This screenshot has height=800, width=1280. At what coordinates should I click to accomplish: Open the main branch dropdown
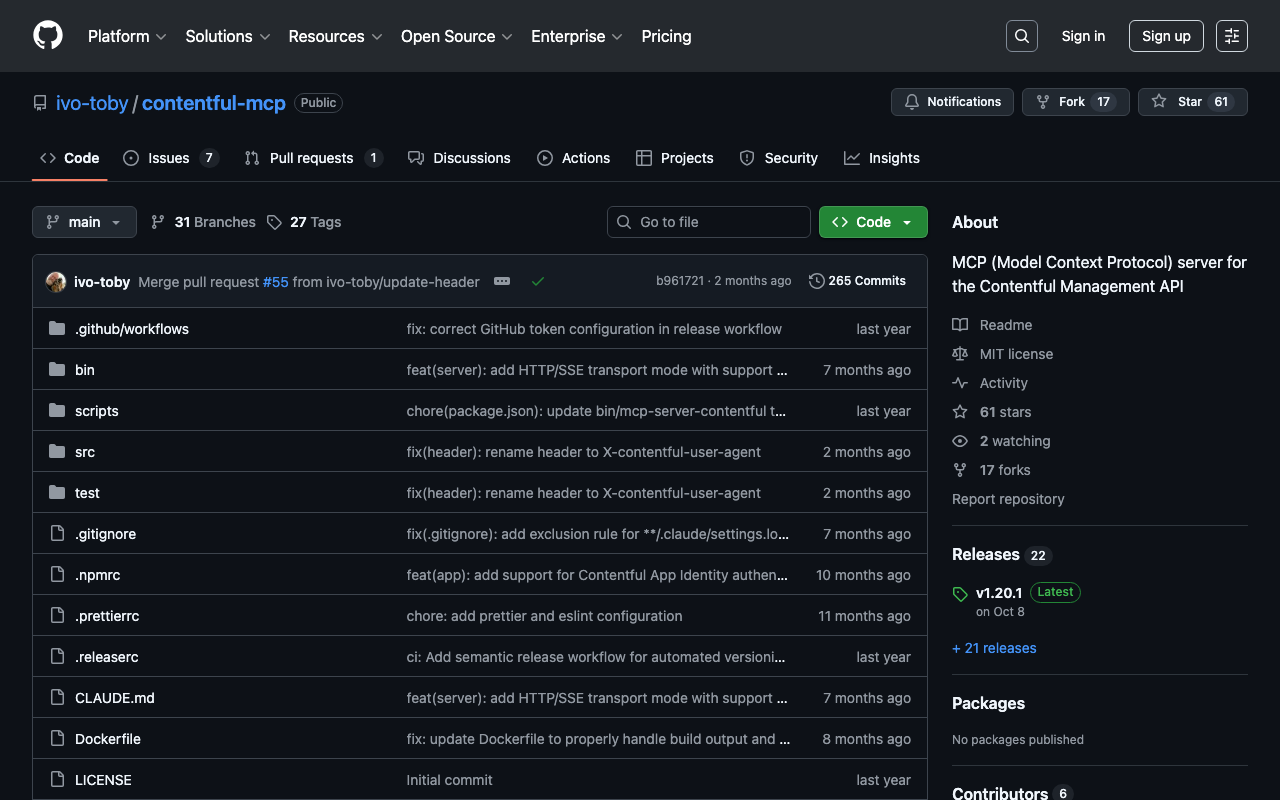pyautogui.click(x=84, y=222)
